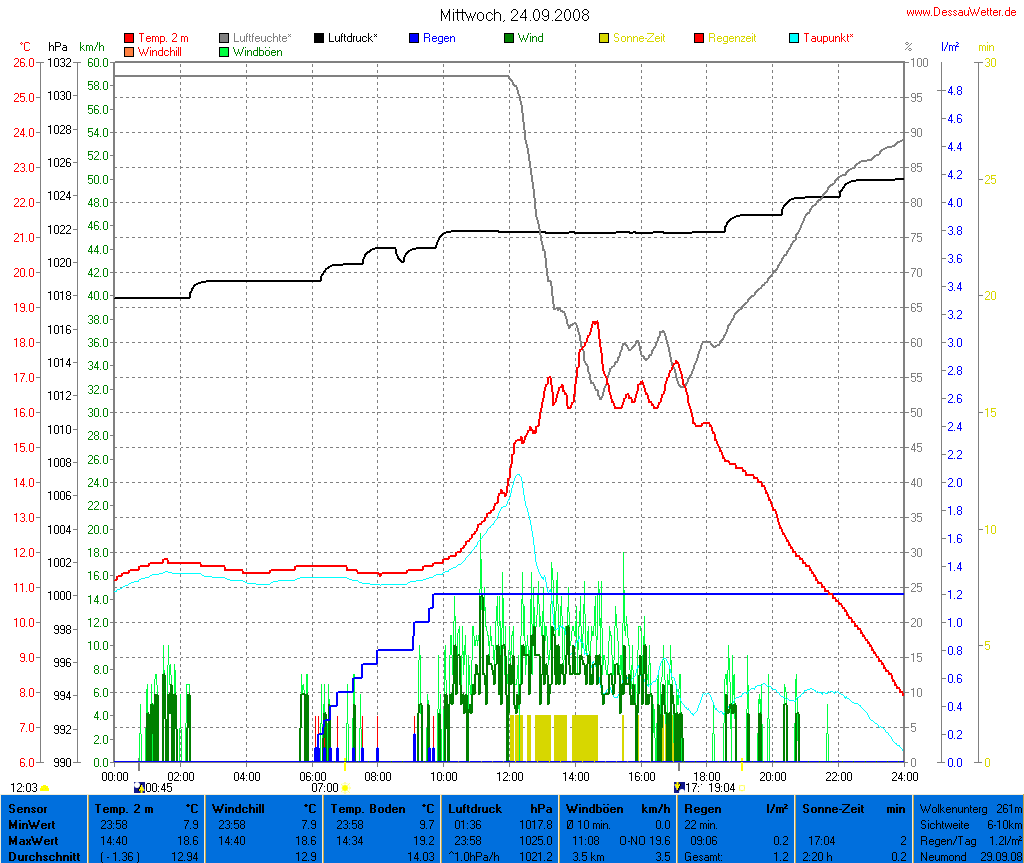1024x863 pixels.
Task: Click the yellow Sonne-Zeit legend square
Action: coord(604,38)
